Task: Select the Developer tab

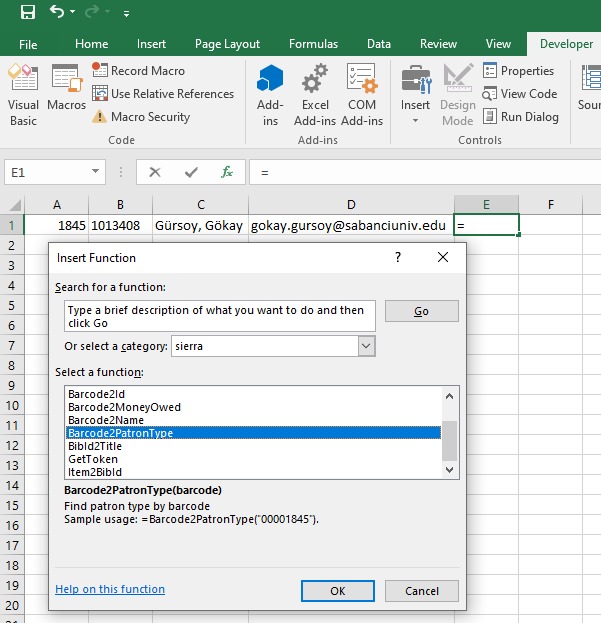Action: pyautogui.click(x=566, y=44)
